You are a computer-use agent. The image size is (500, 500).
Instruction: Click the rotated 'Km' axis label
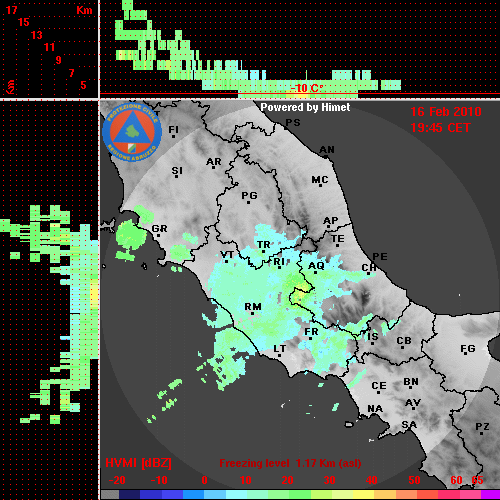(x=11, y=86)
